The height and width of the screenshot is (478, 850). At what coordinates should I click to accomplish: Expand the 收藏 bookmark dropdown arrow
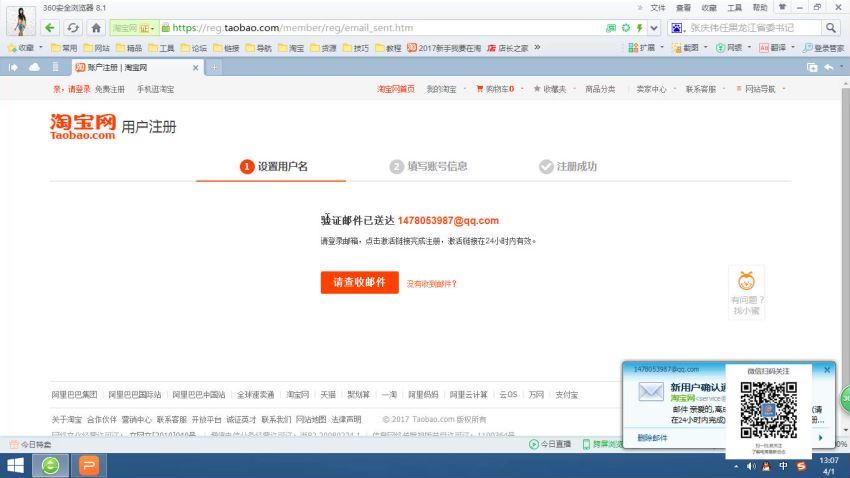point(41,48)
